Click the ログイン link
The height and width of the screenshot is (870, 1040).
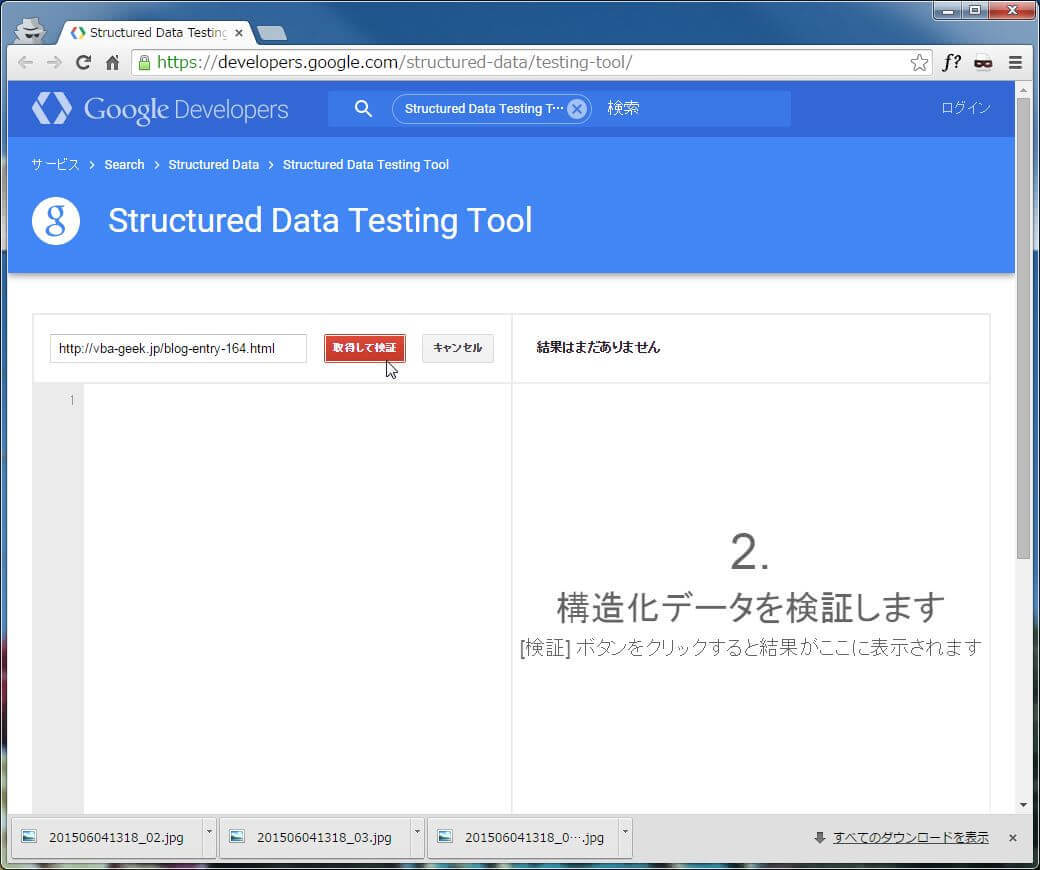point(965,109)
